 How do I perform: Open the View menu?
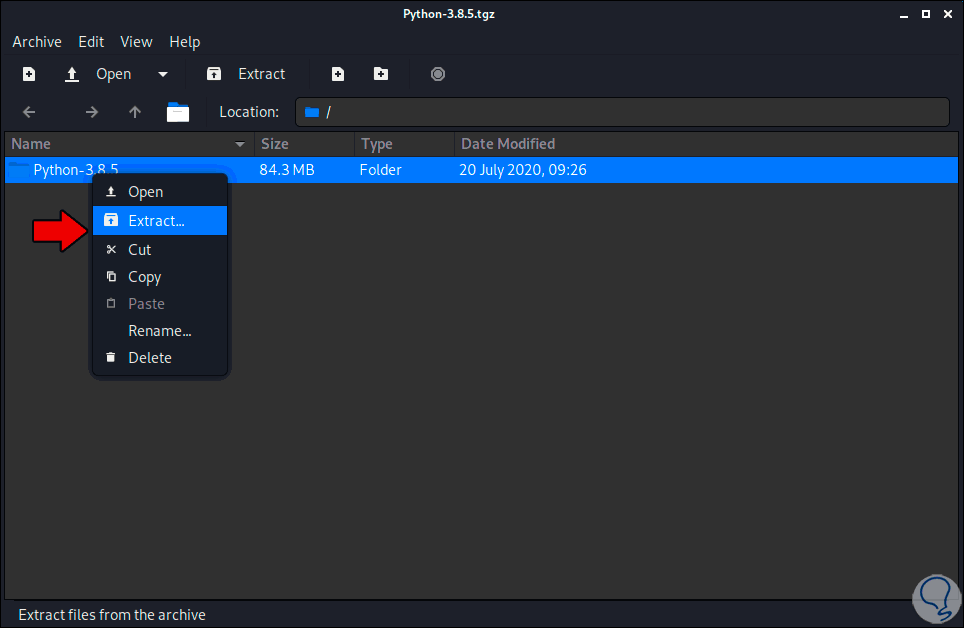point(136,42)
